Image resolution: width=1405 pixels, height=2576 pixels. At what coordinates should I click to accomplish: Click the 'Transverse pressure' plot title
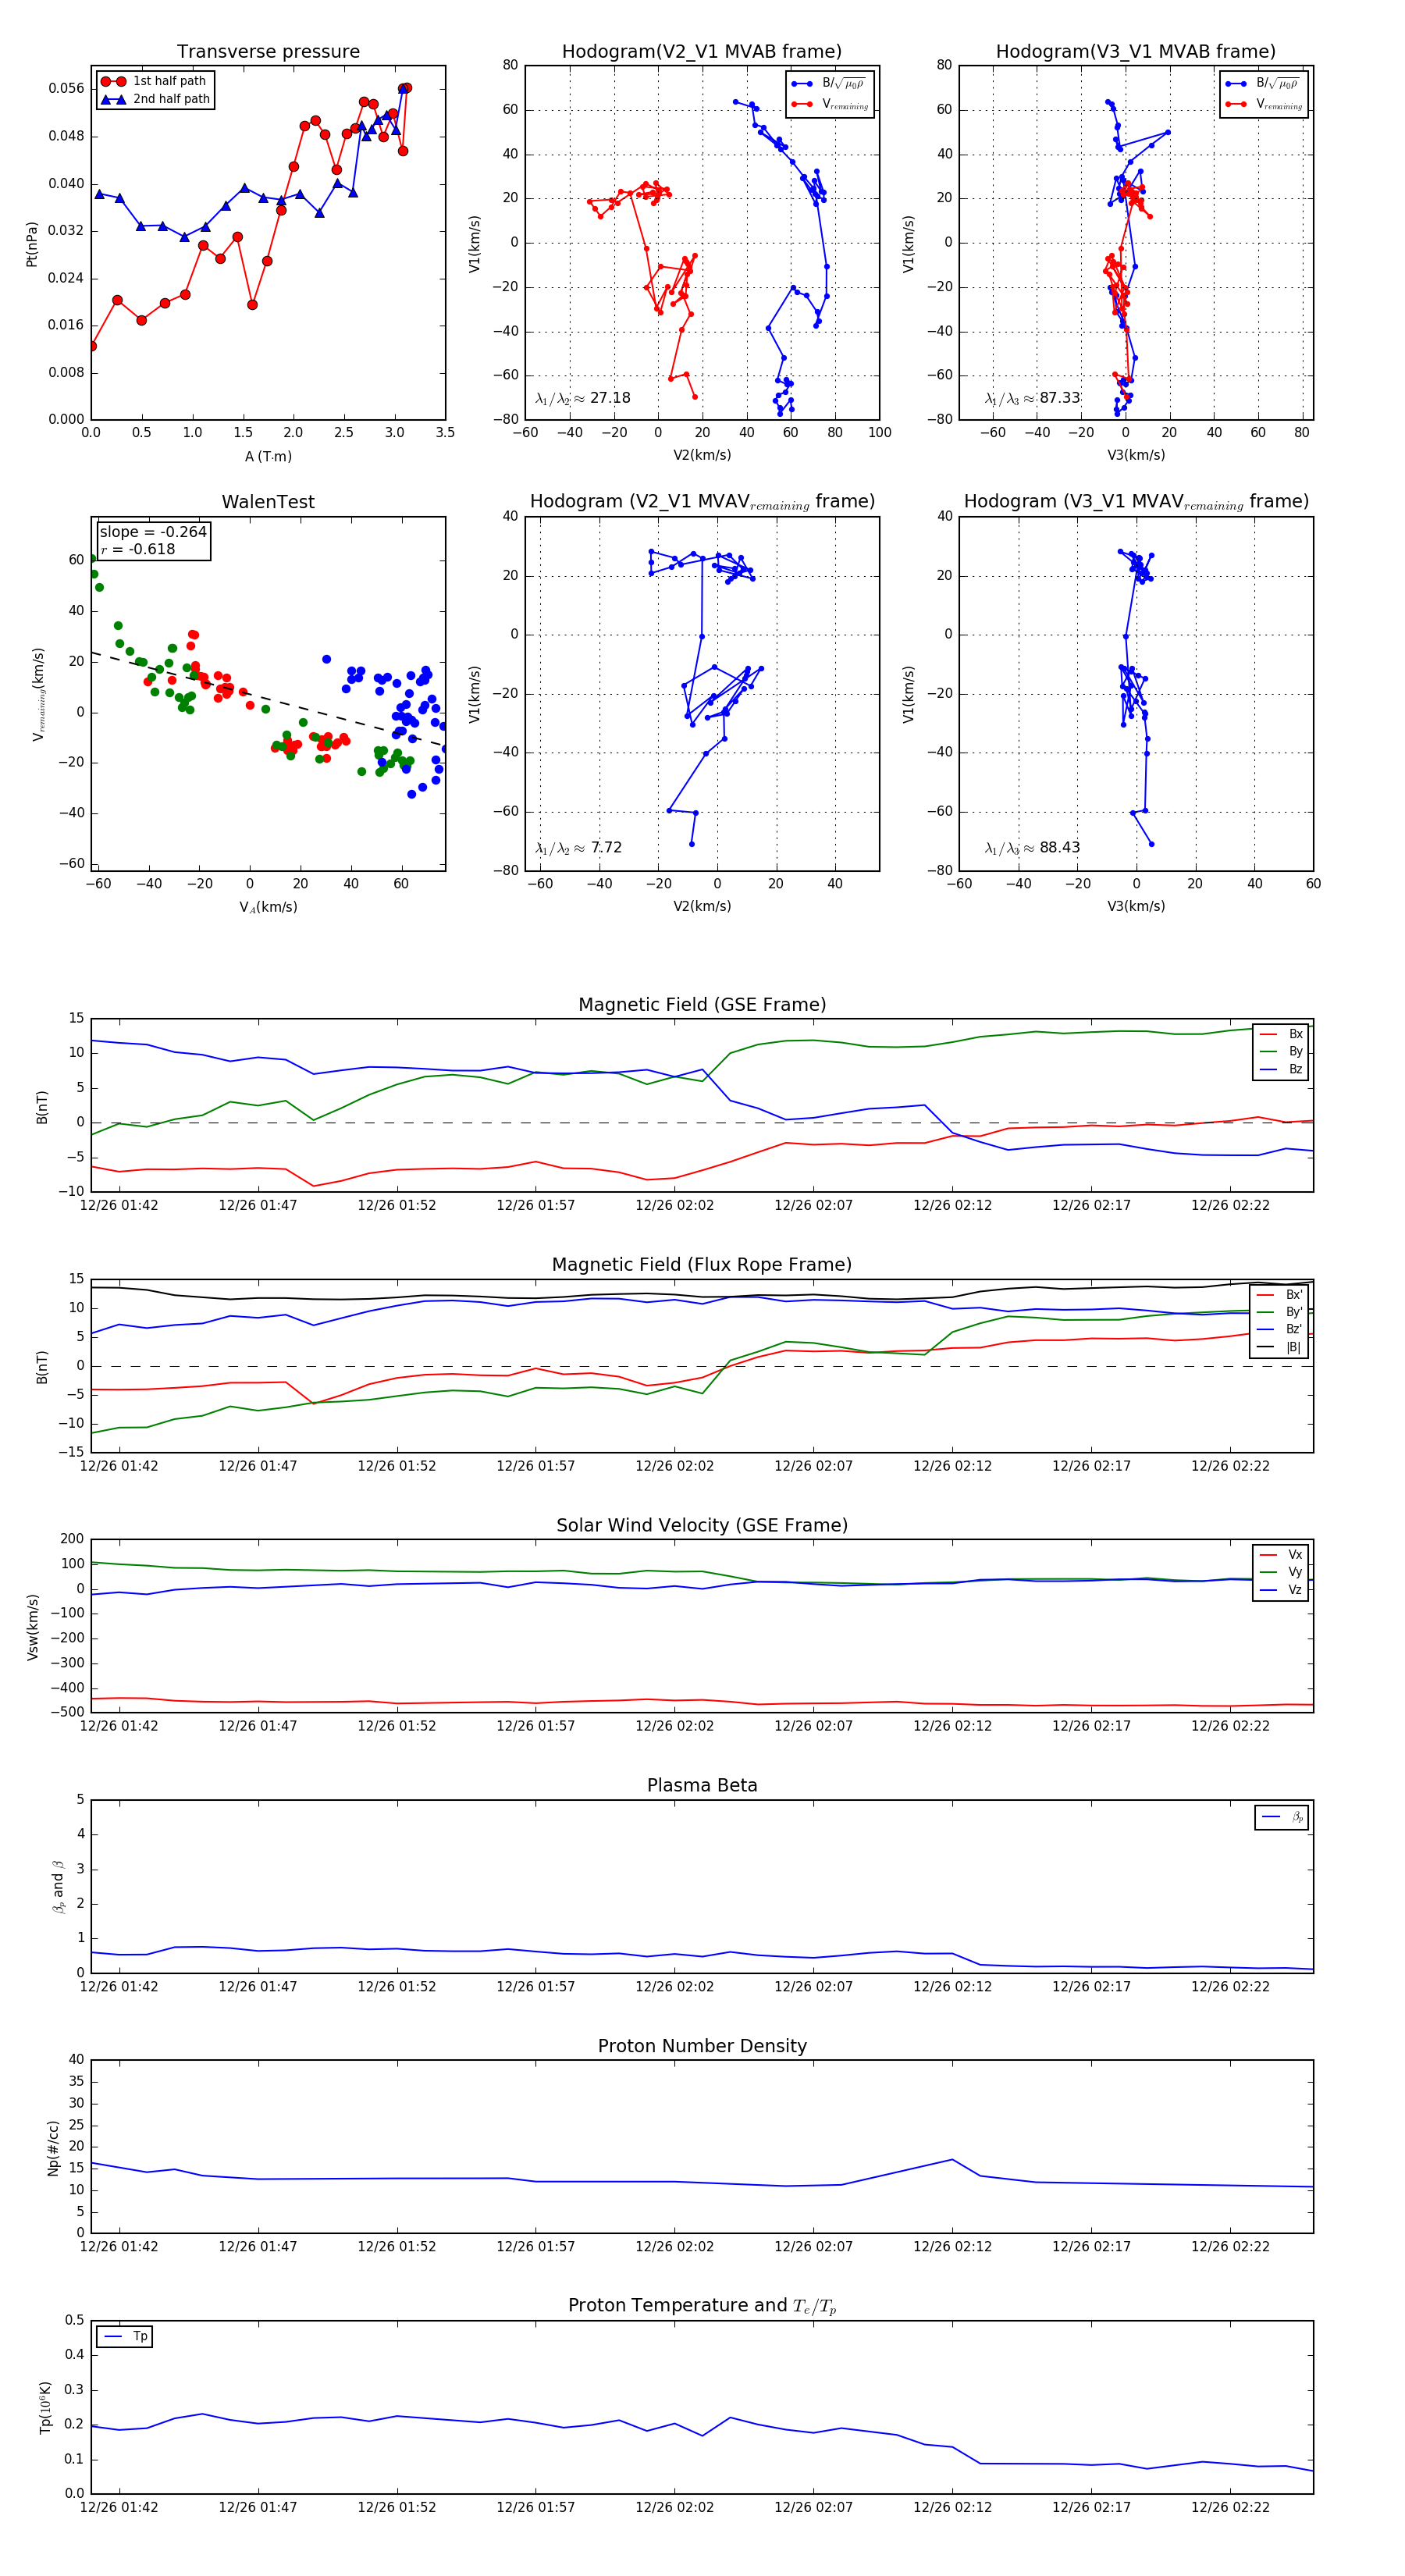click(x=268, y=52)
